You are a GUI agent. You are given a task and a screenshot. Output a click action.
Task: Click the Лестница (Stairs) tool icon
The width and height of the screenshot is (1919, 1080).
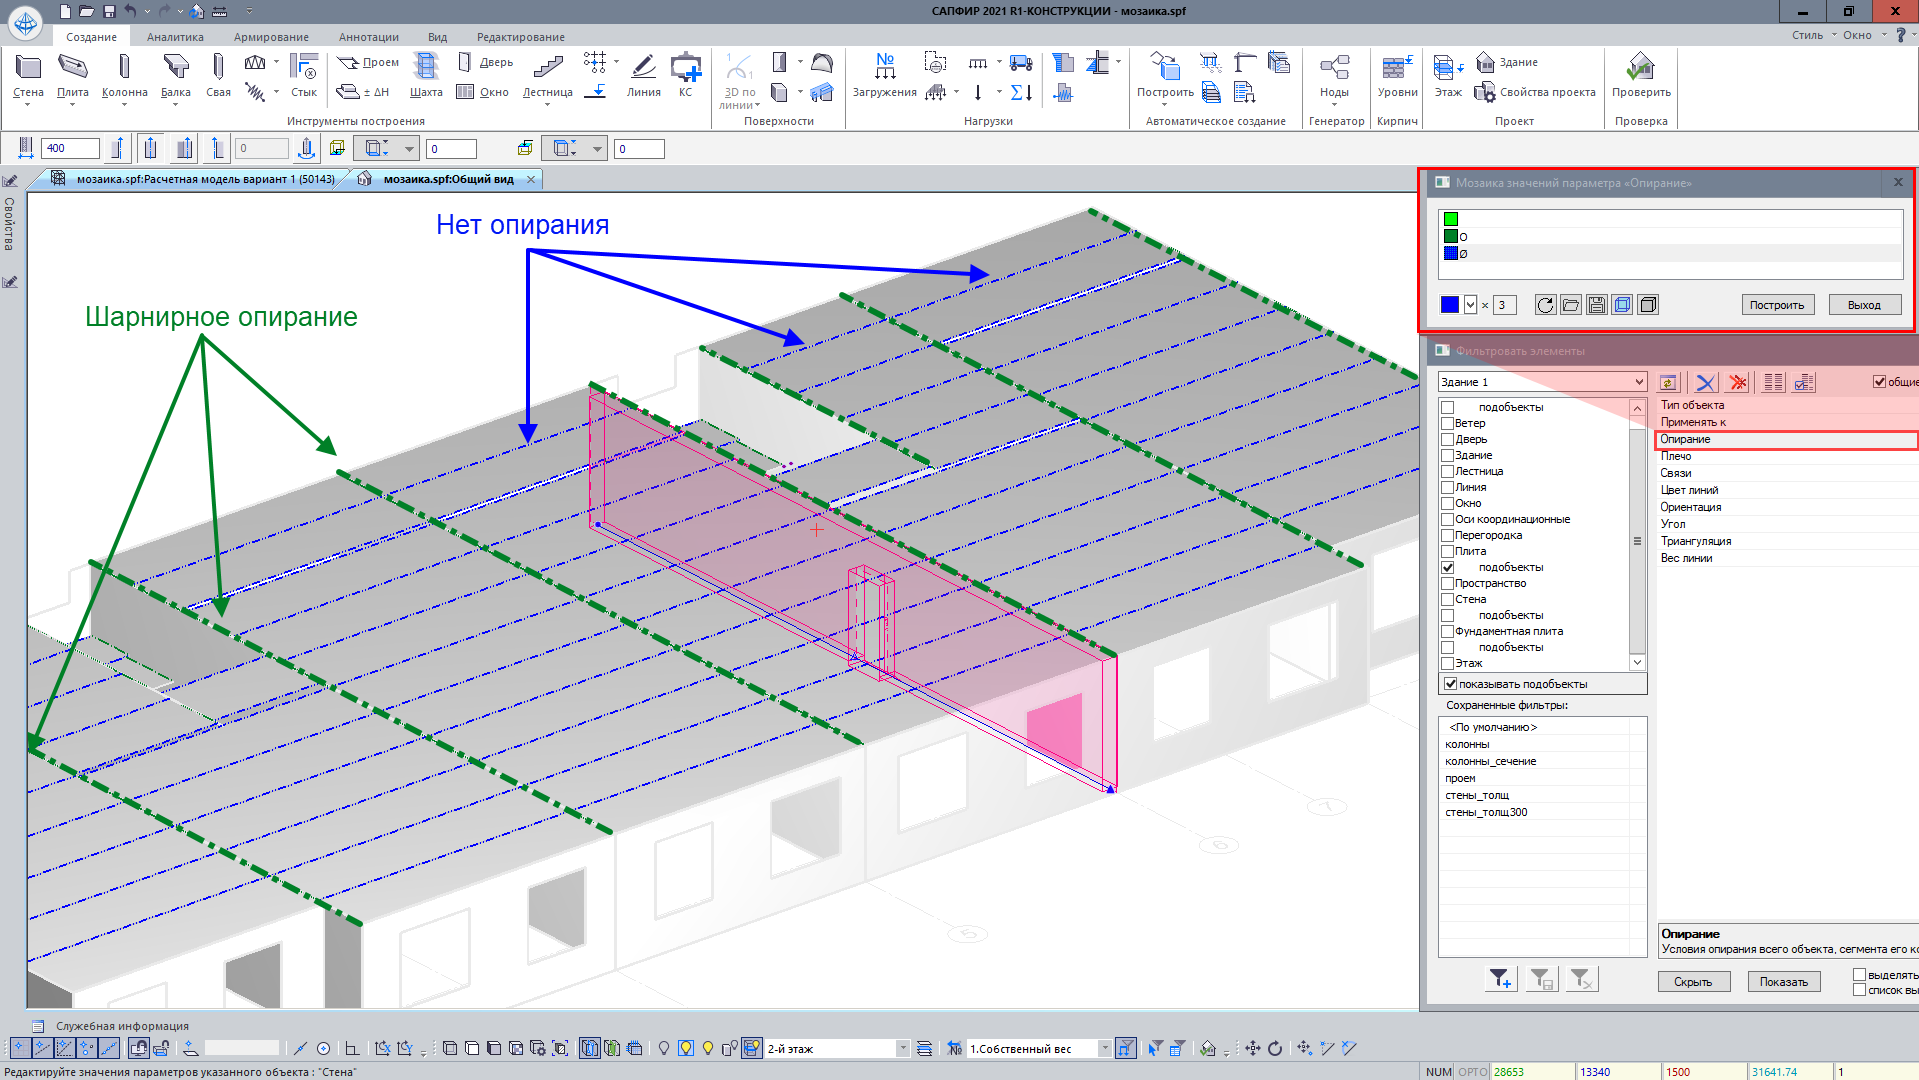click(547, 68)
